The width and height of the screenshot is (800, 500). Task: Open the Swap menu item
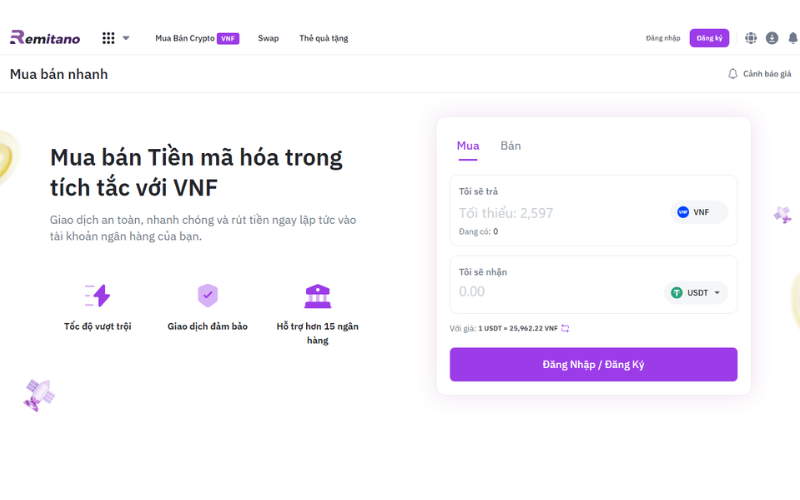(268, 38)
